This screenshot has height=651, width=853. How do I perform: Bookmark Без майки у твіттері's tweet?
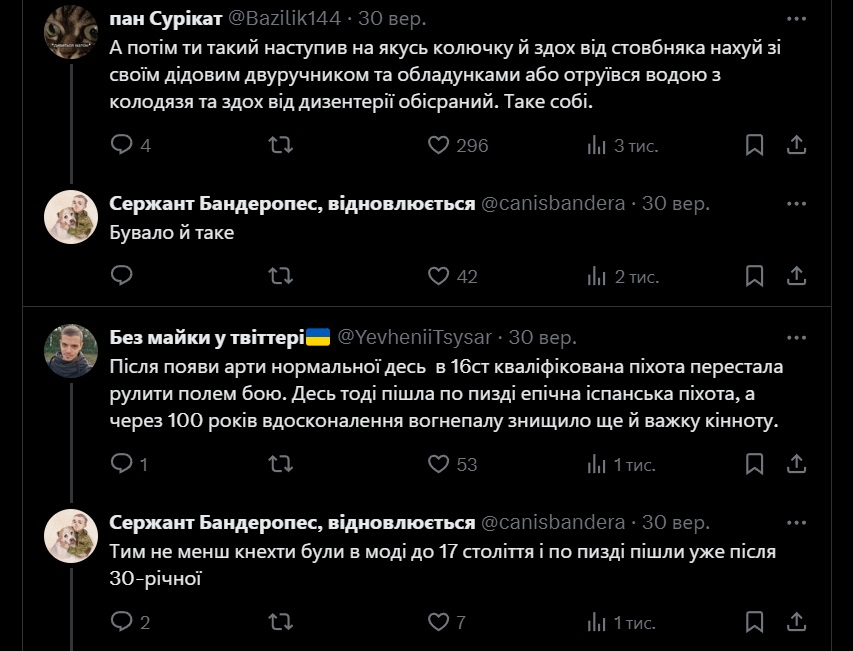point(755,464)
